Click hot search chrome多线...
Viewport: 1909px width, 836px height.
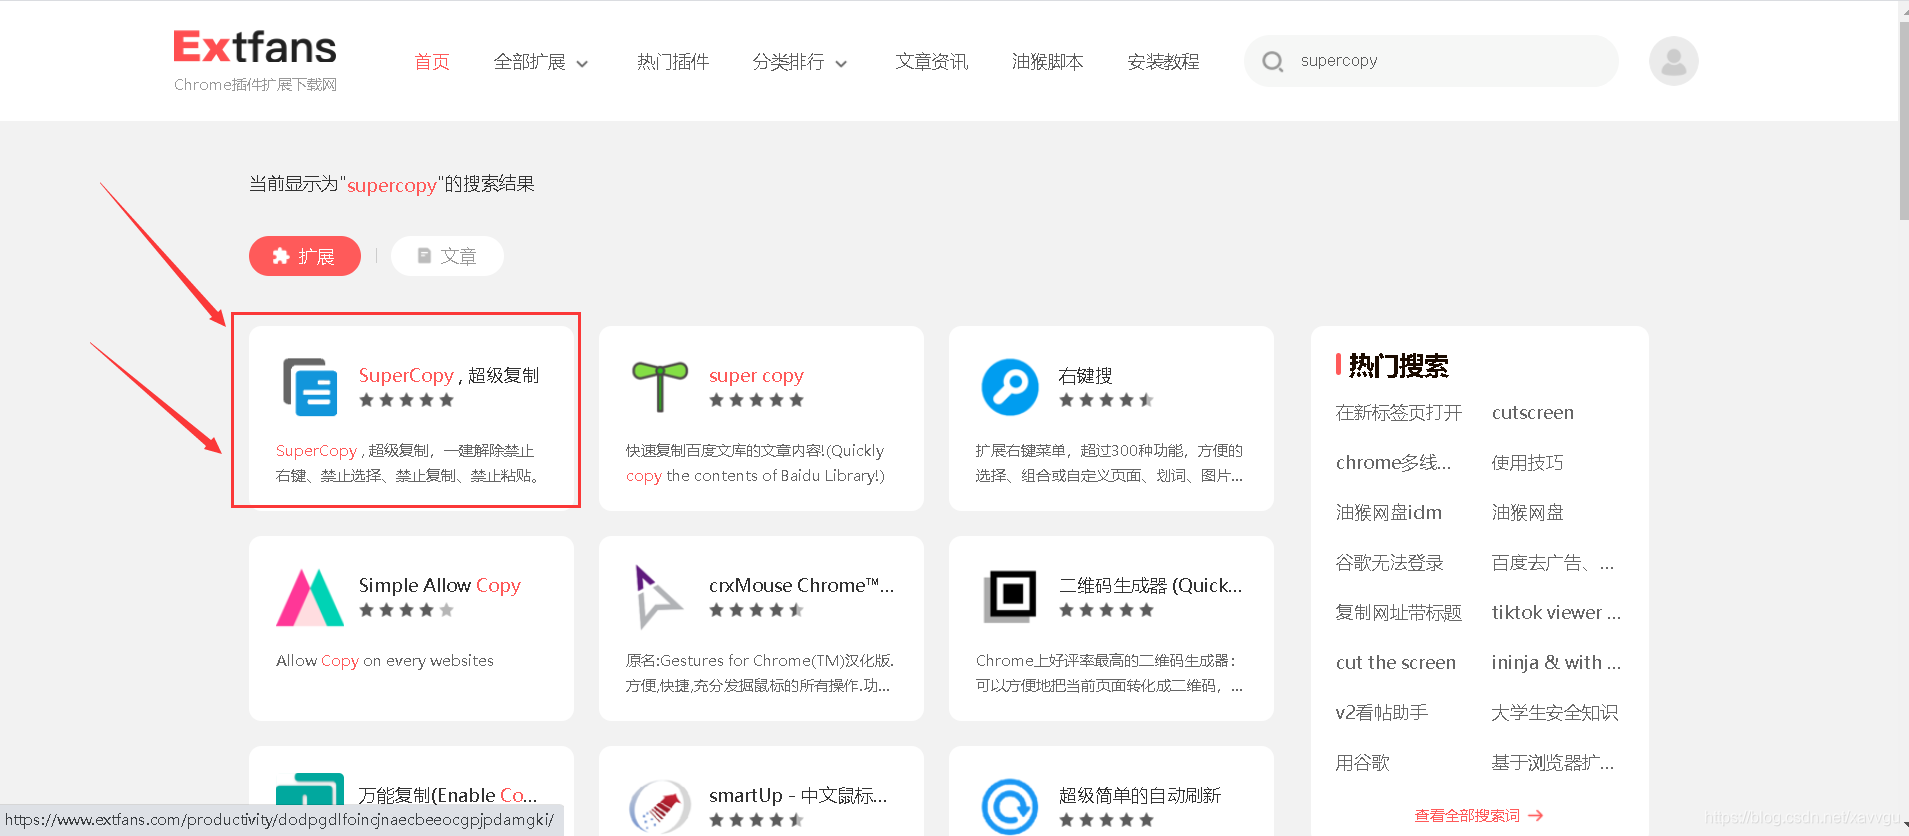1393,463
